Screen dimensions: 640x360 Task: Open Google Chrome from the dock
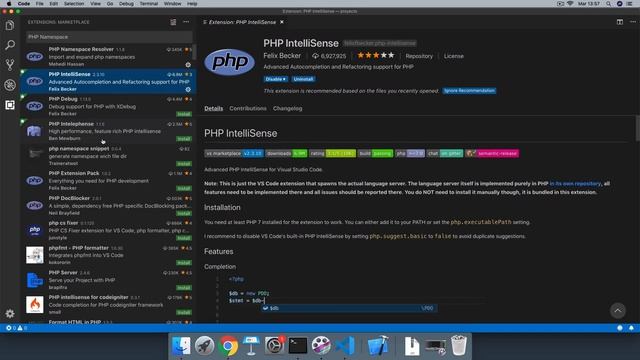pos(228,346)
